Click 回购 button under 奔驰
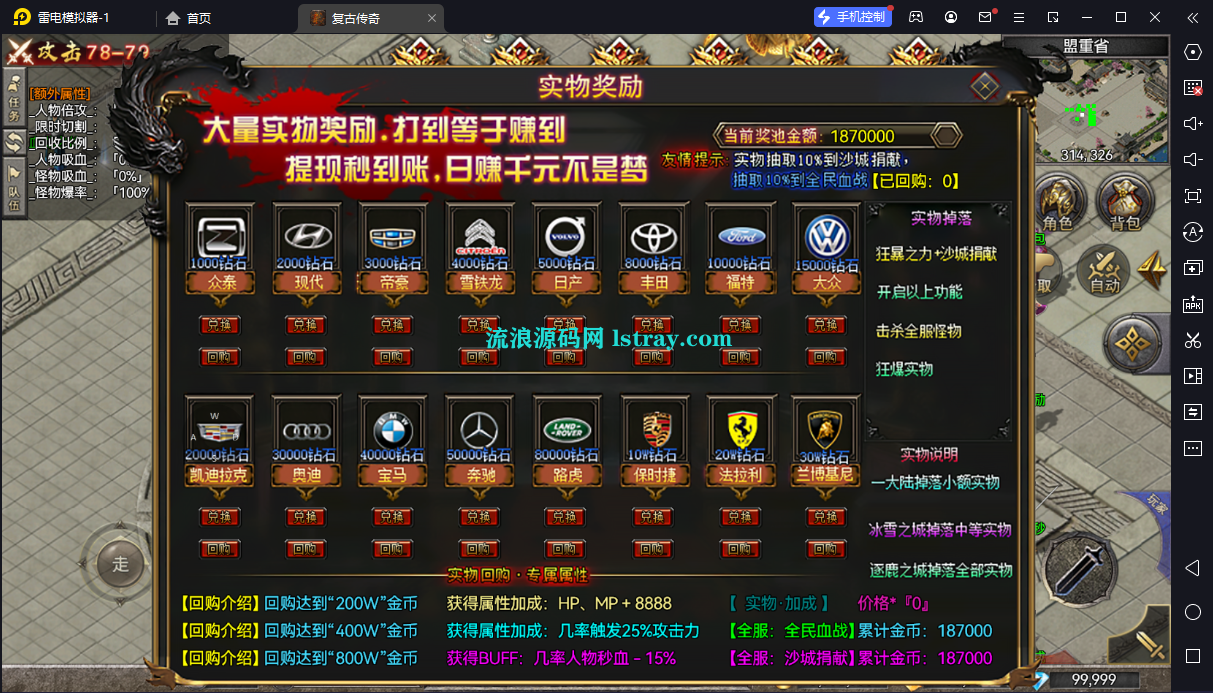This screenshot has height=693, width=1213. [479, 549]
